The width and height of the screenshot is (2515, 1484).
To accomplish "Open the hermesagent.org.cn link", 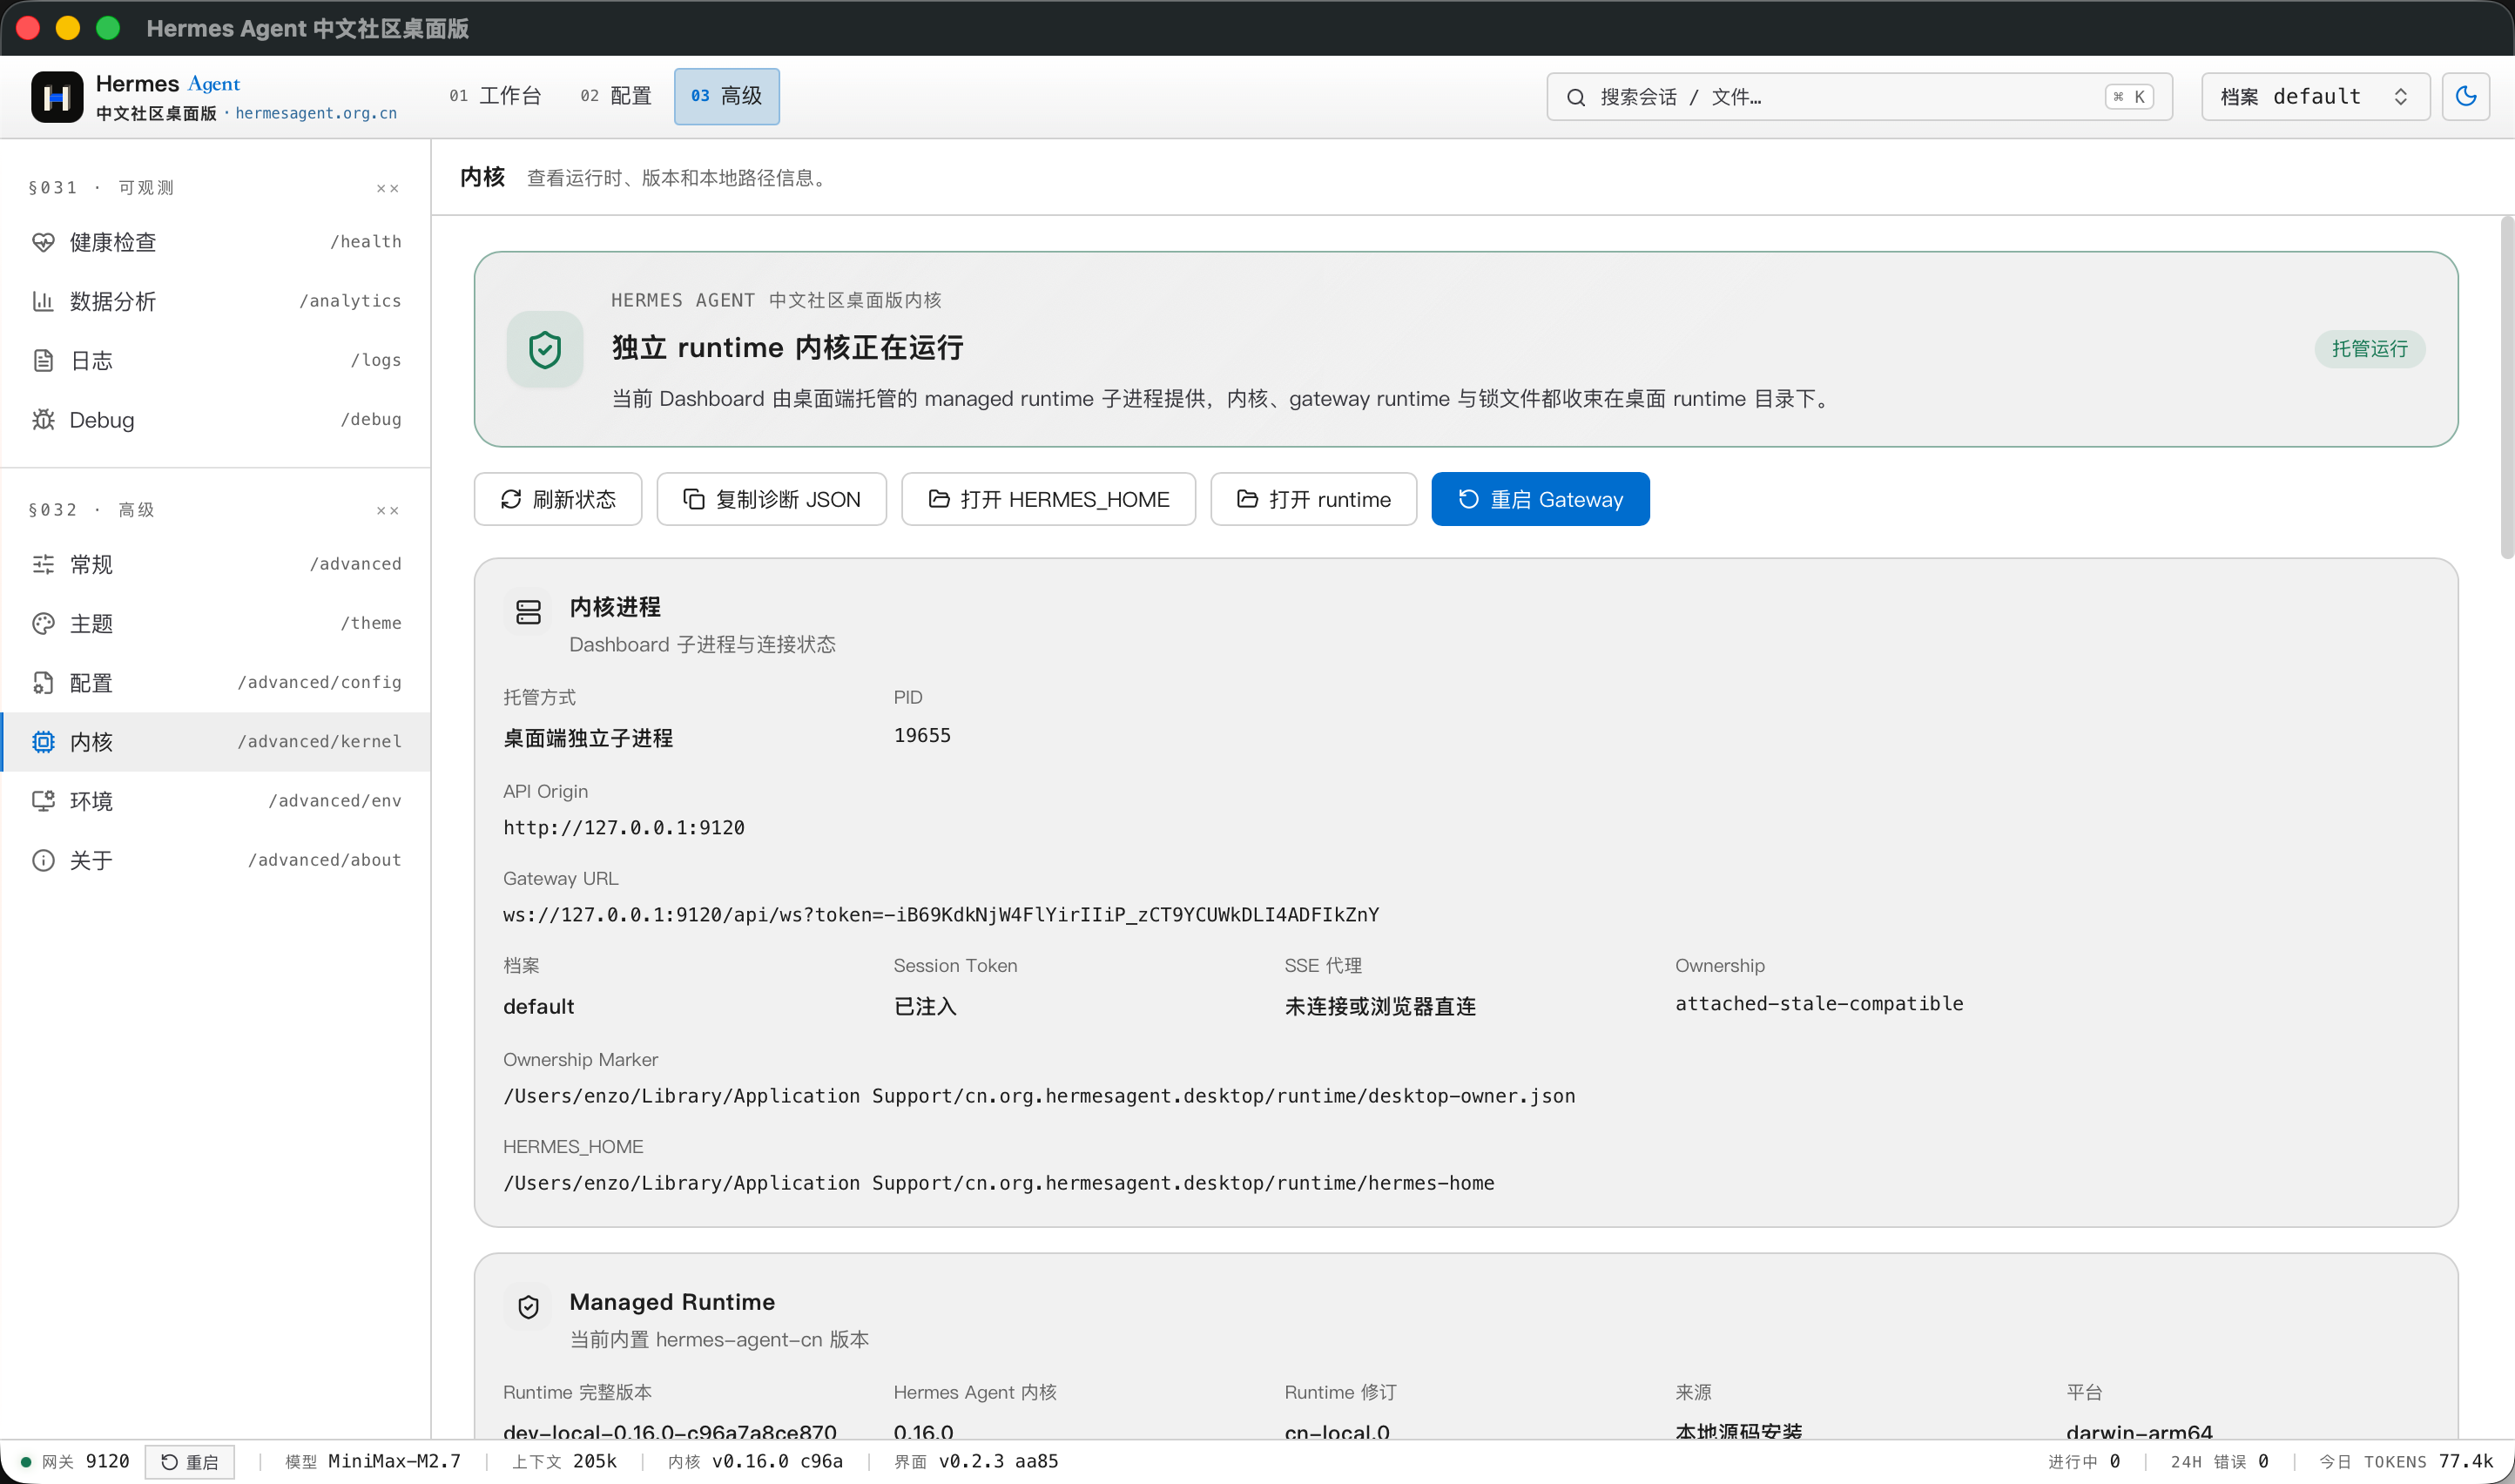I will coord(316,113).
